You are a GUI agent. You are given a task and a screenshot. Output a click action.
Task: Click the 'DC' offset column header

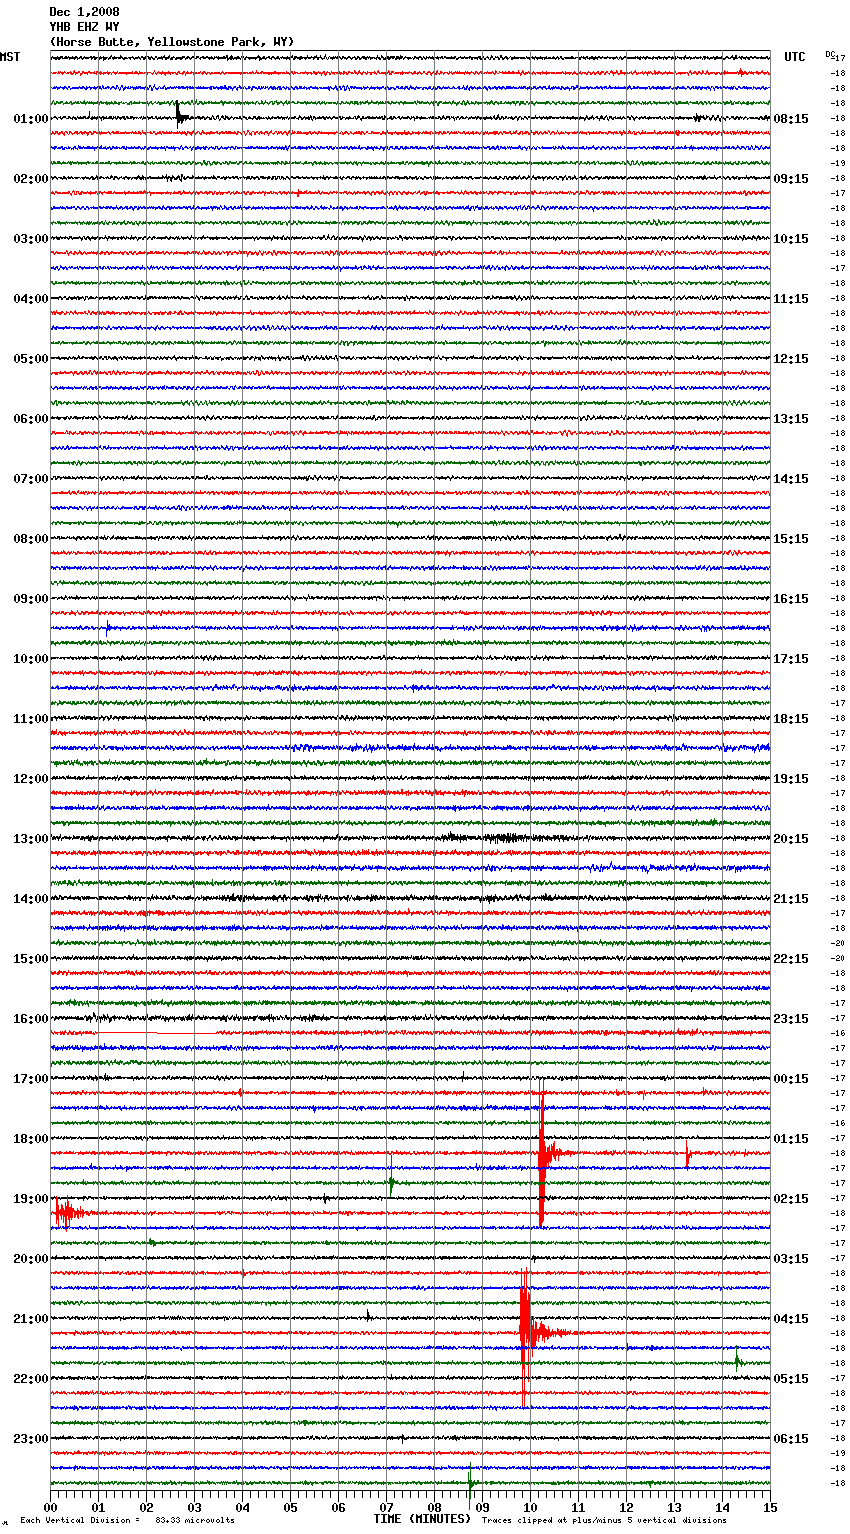point(830,55)
